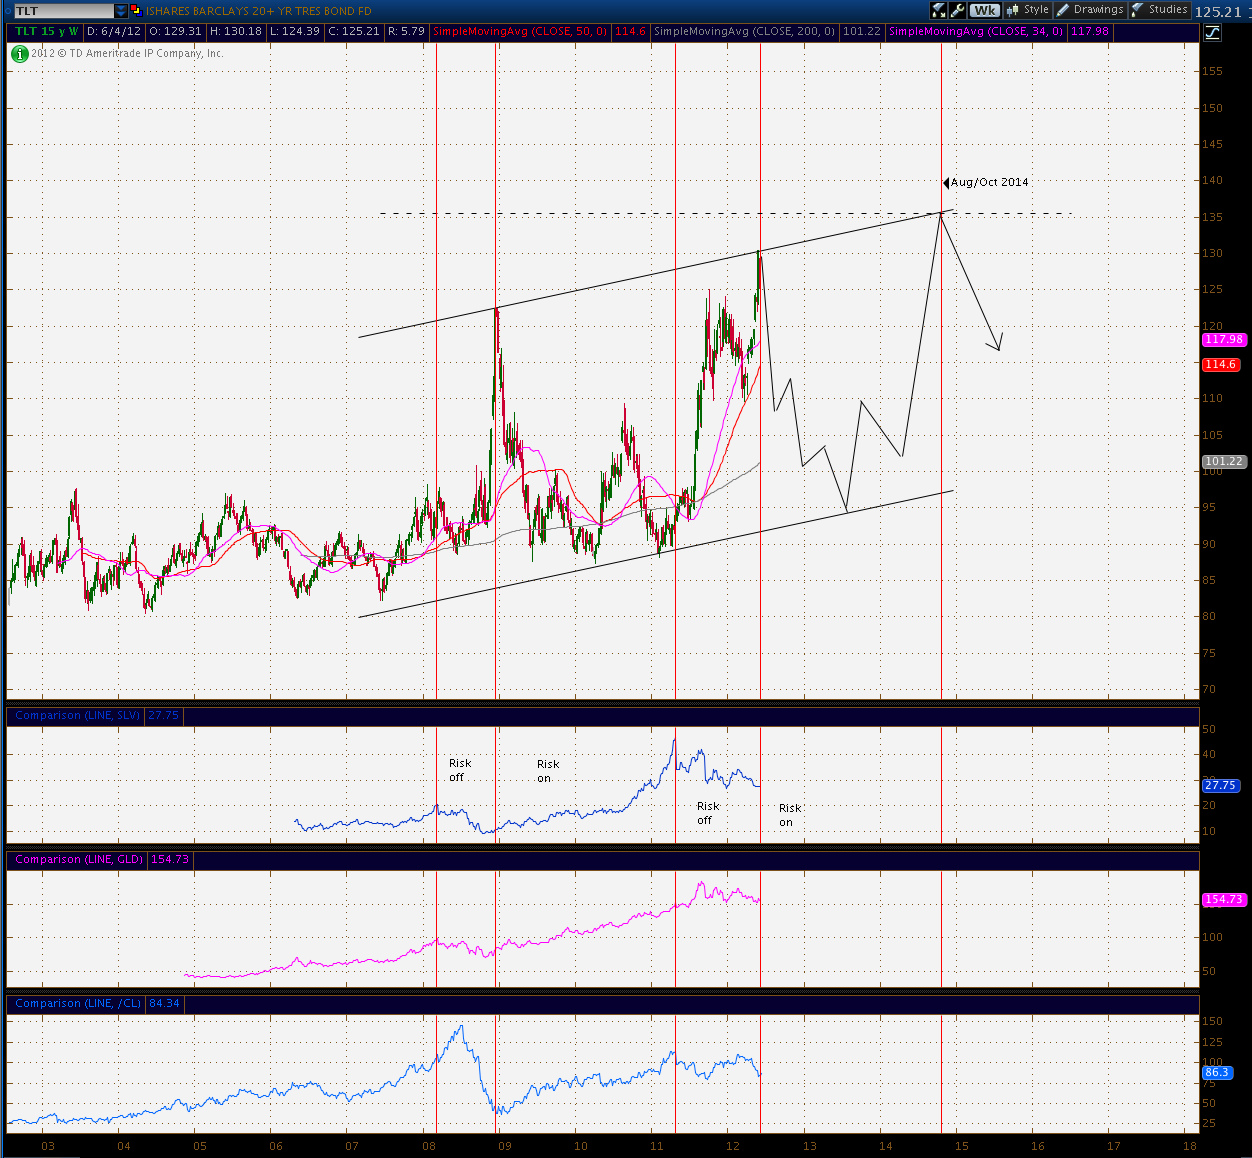
Task: Click the TLT 15 y W timeframe label
Action: coord(46,32)
